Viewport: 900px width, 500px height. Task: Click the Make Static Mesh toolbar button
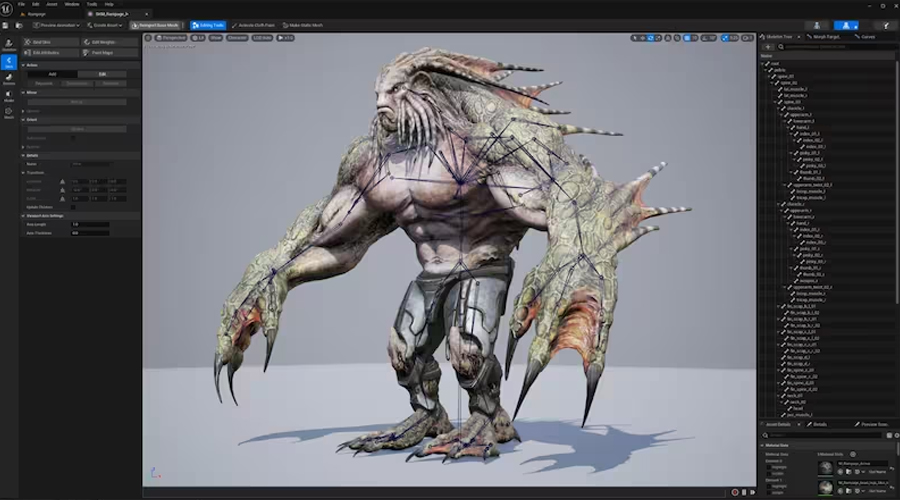click(x=302, y=25)
